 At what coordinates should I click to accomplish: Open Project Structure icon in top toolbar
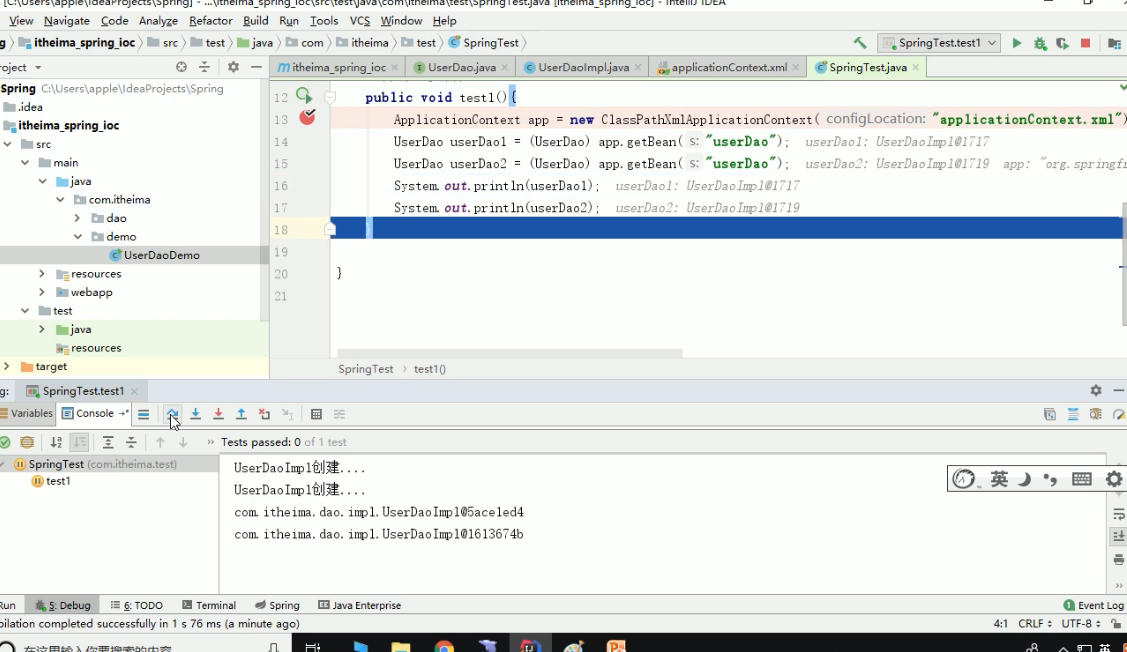coord(1115,43)
